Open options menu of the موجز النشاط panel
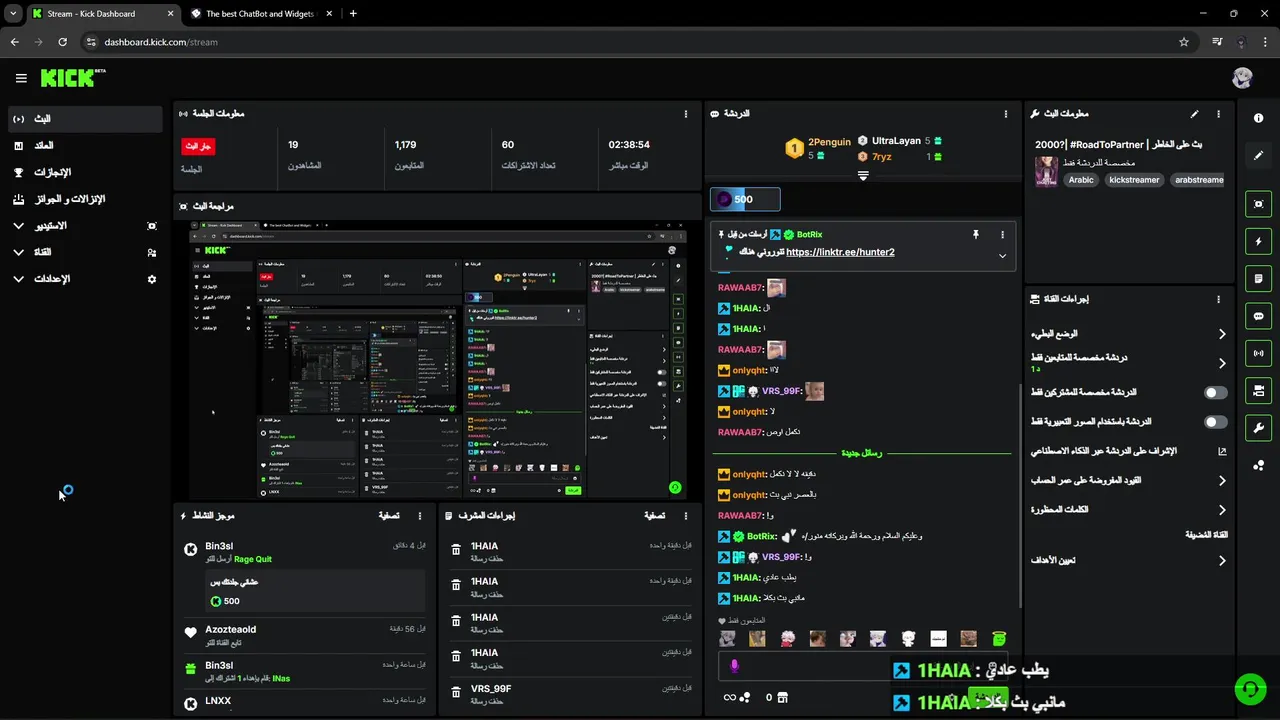This screenshot has width=1280, height=720. pyautogui.click(x=420, y=516)
